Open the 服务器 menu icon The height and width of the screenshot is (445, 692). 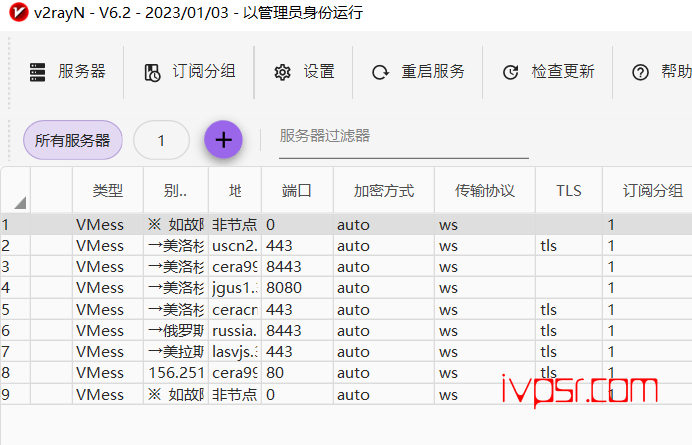click(x=38, y=72)
